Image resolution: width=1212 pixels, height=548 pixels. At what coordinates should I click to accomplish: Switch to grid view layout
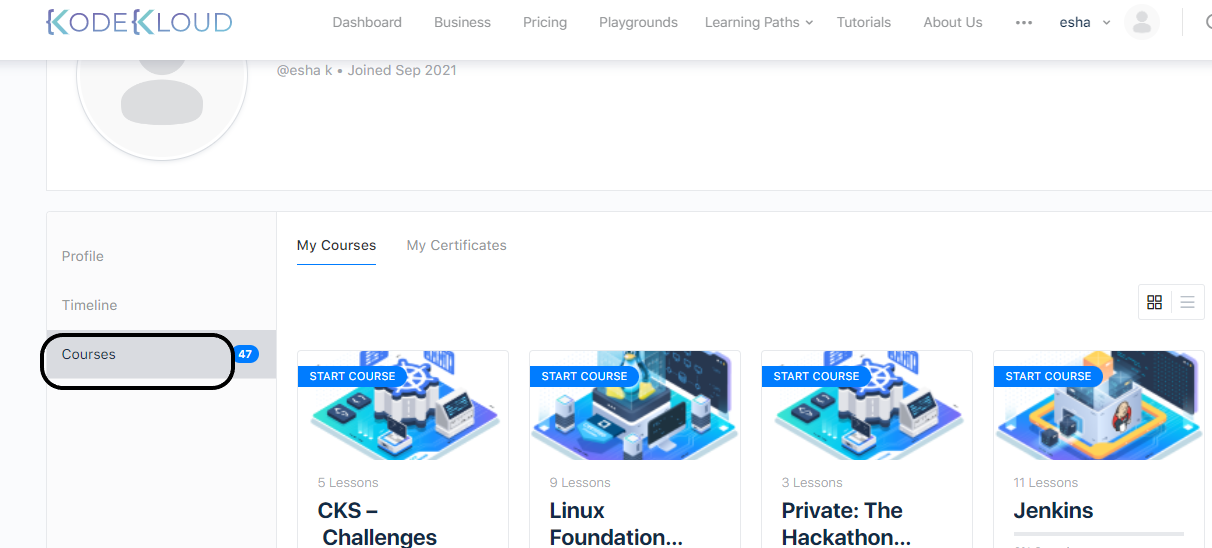point(1155,302)
